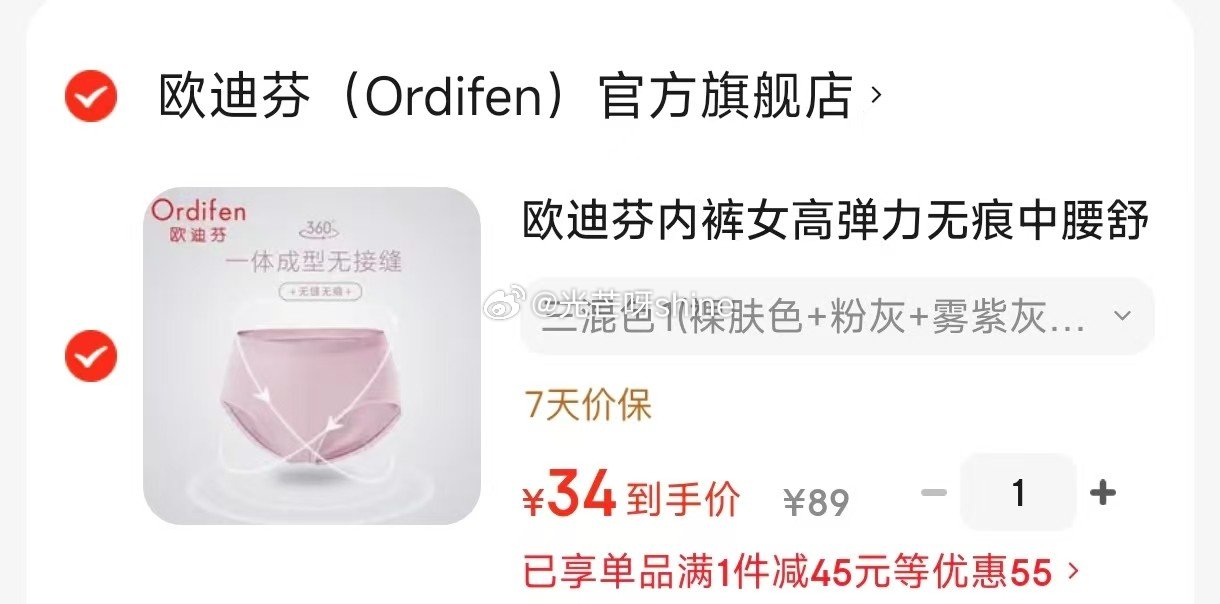This screenshot has height=604, width=1220.
Task: Tap the red chevron after 优惠55
Action: (1073, 572)
